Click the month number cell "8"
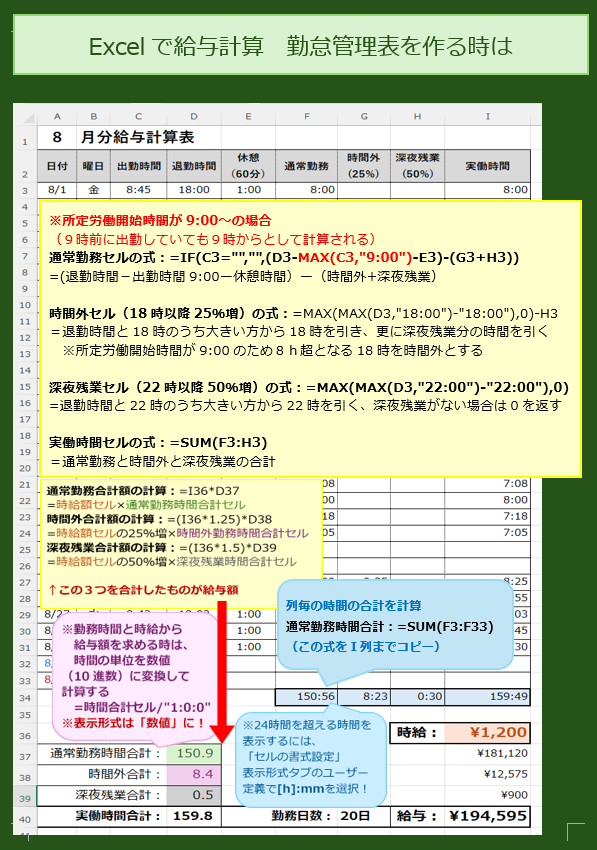 [57, 137]
